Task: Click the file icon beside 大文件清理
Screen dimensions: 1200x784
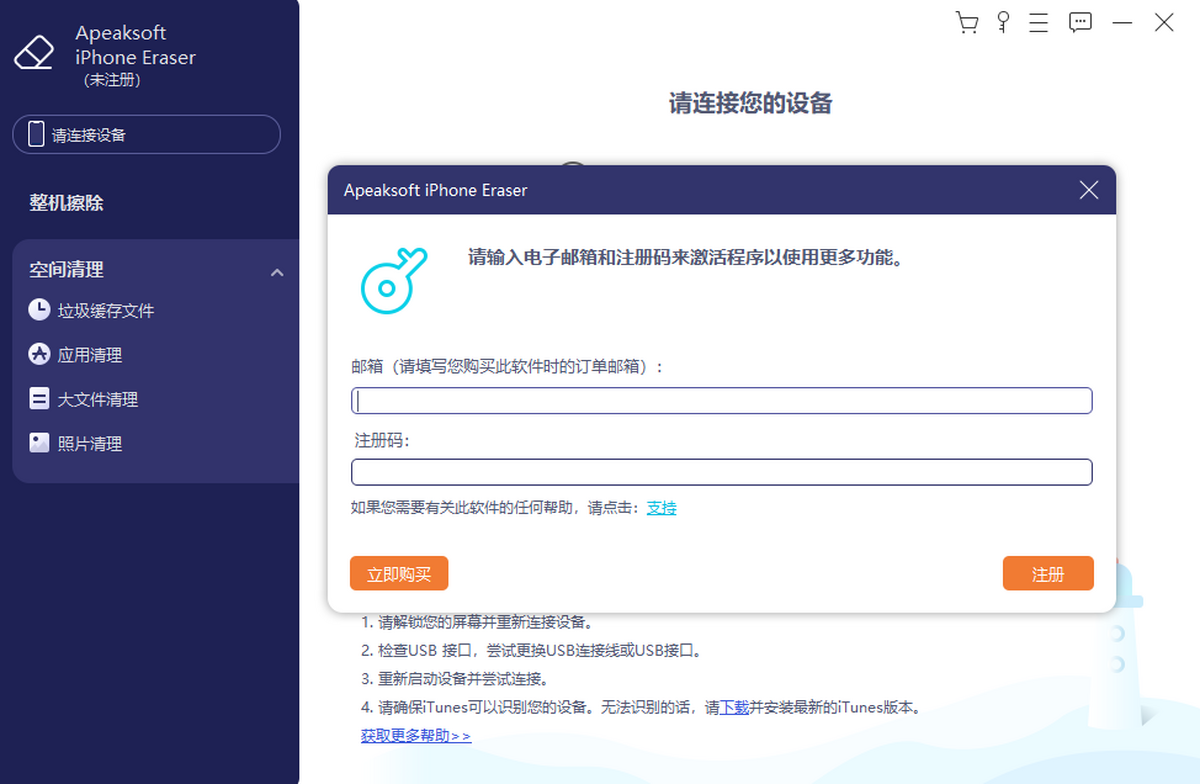Action: tap(39, 398)
